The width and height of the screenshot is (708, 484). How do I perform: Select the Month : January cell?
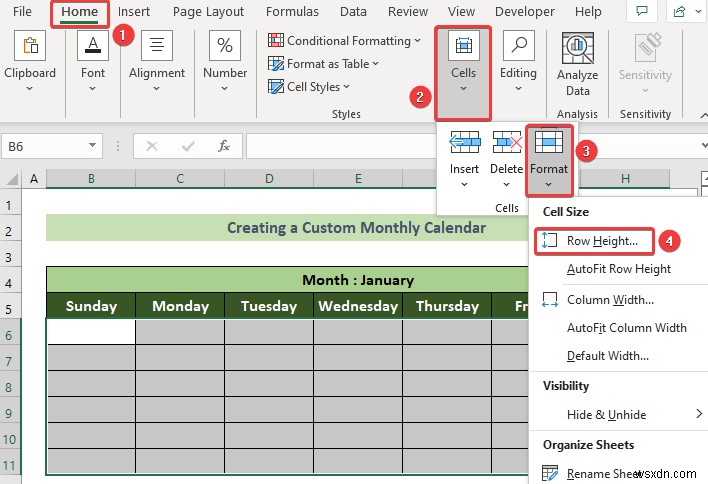[x=287, y=280]
